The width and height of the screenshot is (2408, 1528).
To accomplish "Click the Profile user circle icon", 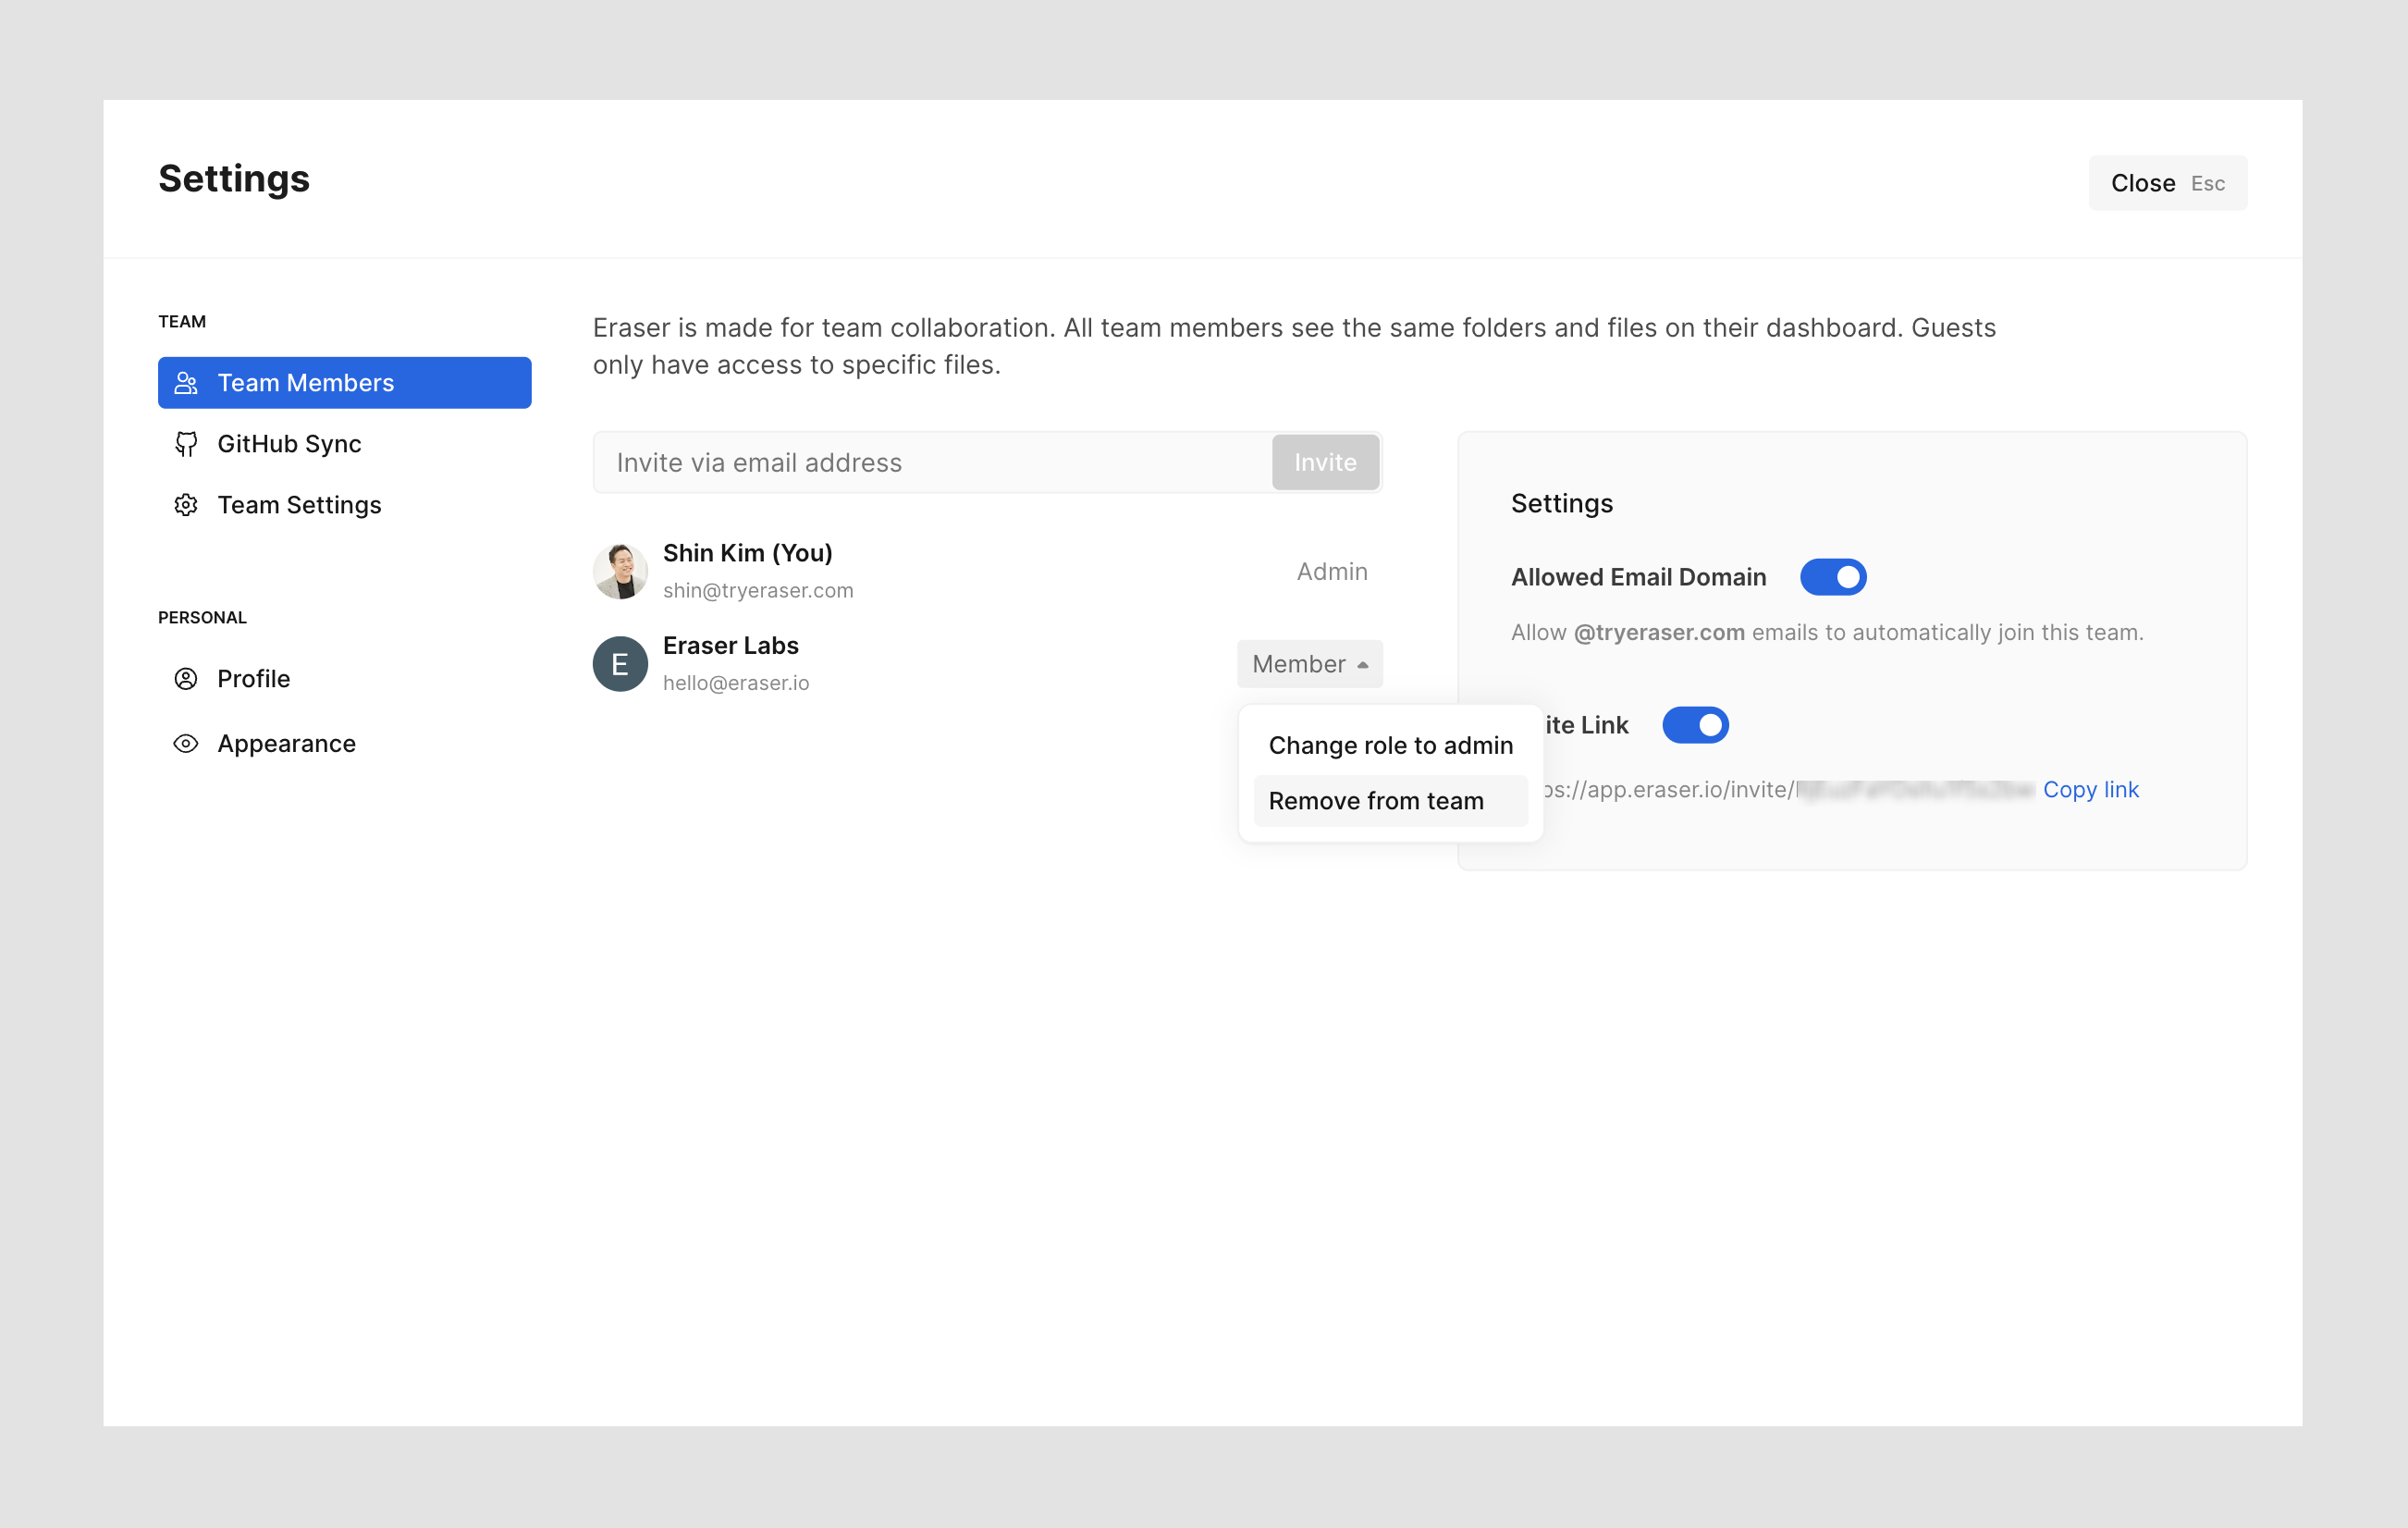I will tap(186, 679).
